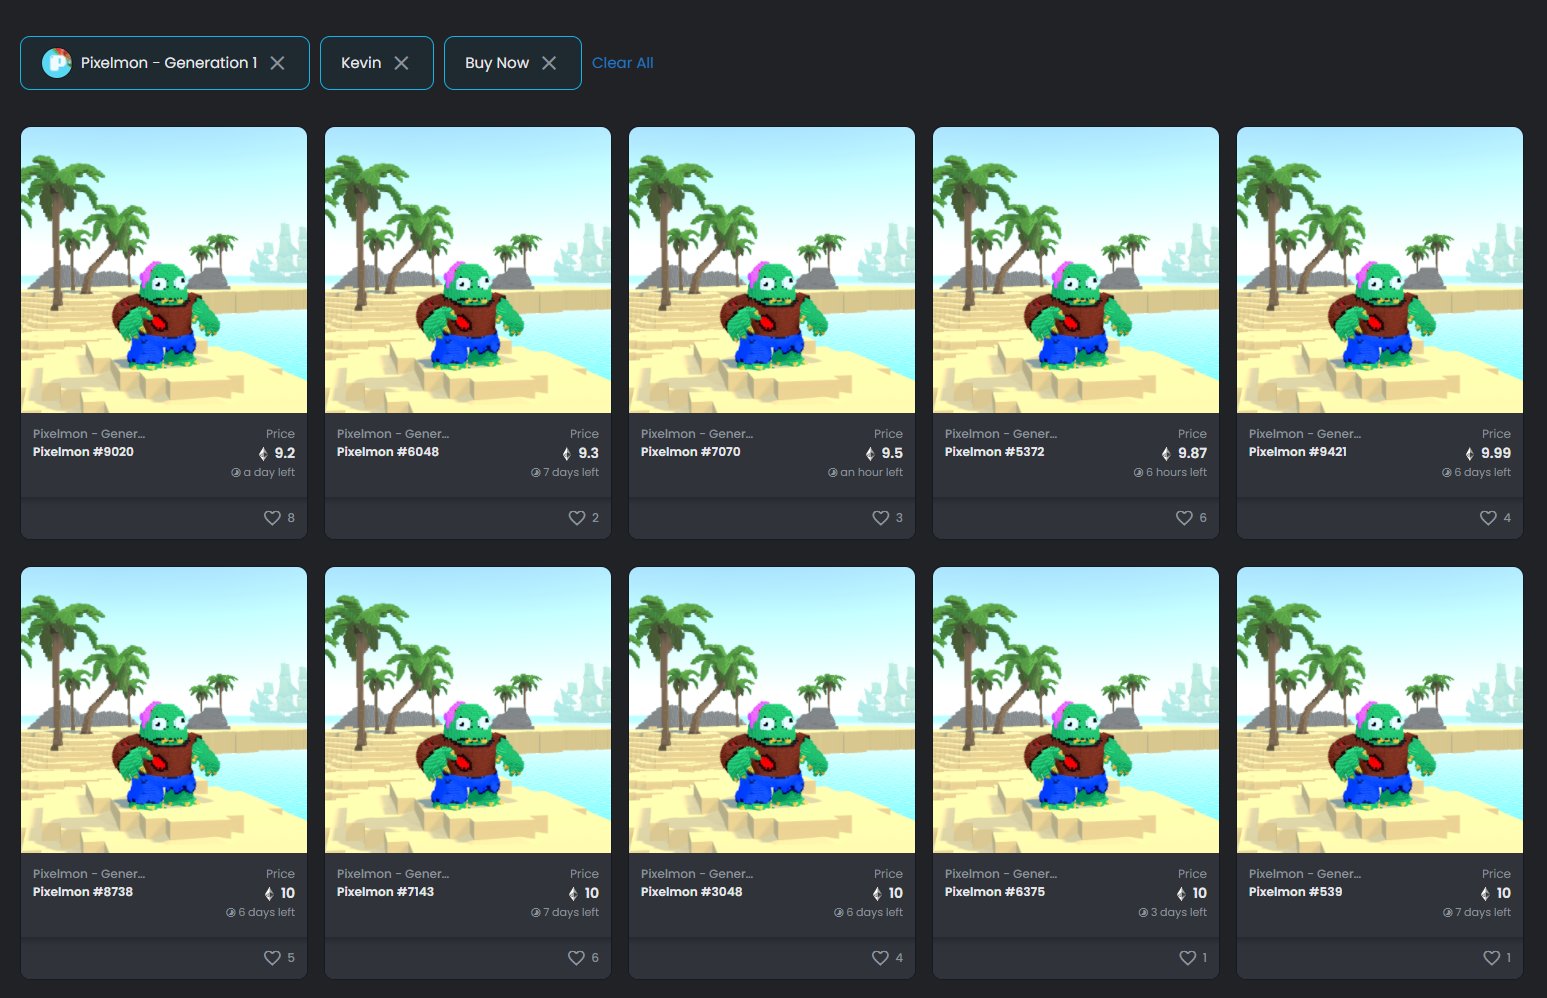
Task: View the Pixelmon #7070 artwork
Action: (x=772, y=270)
